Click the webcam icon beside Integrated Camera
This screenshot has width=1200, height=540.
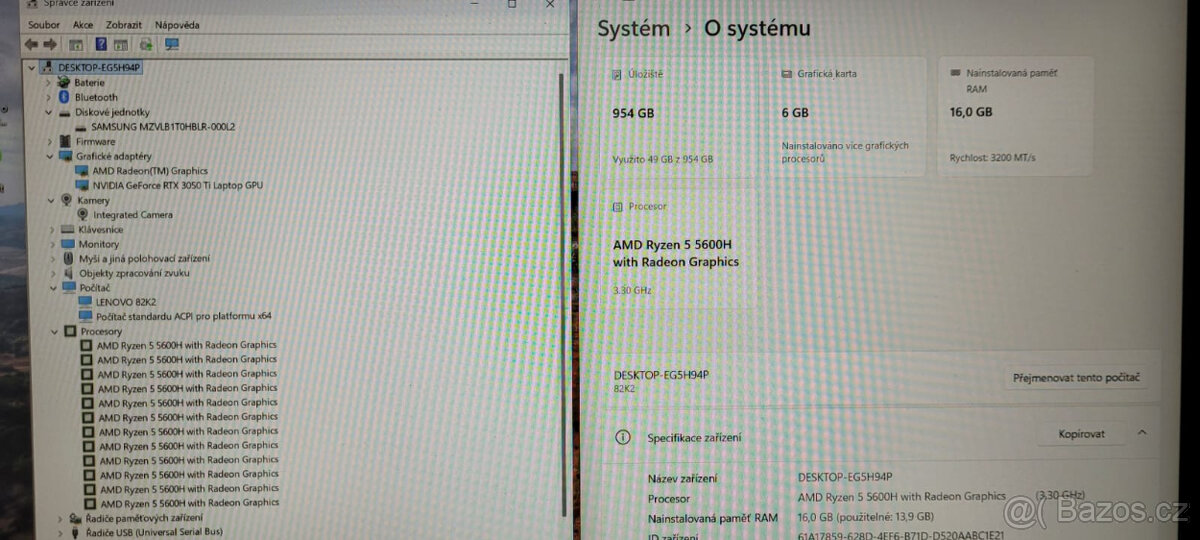coord(83,214)
